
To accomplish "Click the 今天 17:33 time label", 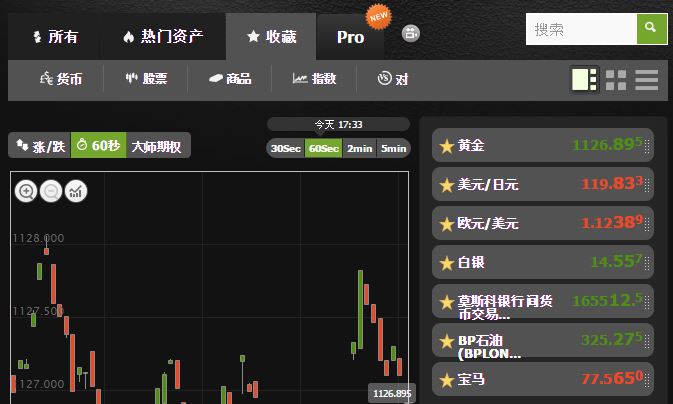I will point(338,125).
